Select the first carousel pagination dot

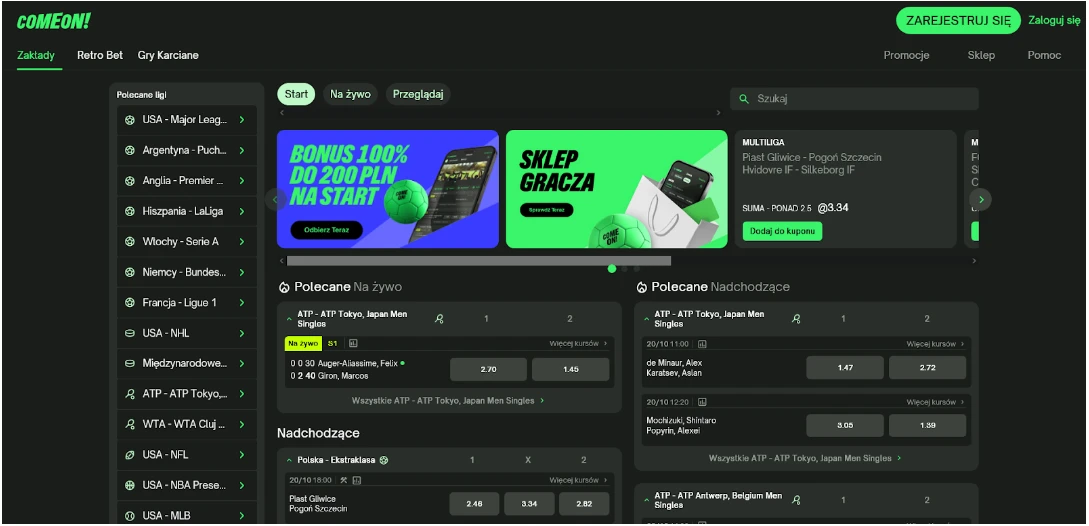(x=612, y=269)
